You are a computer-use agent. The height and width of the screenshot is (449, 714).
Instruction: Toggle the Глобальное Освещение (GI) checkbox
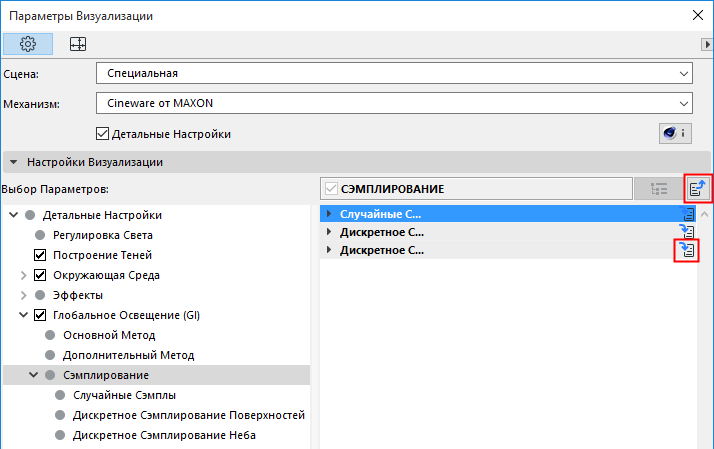(x=41, y=315)
